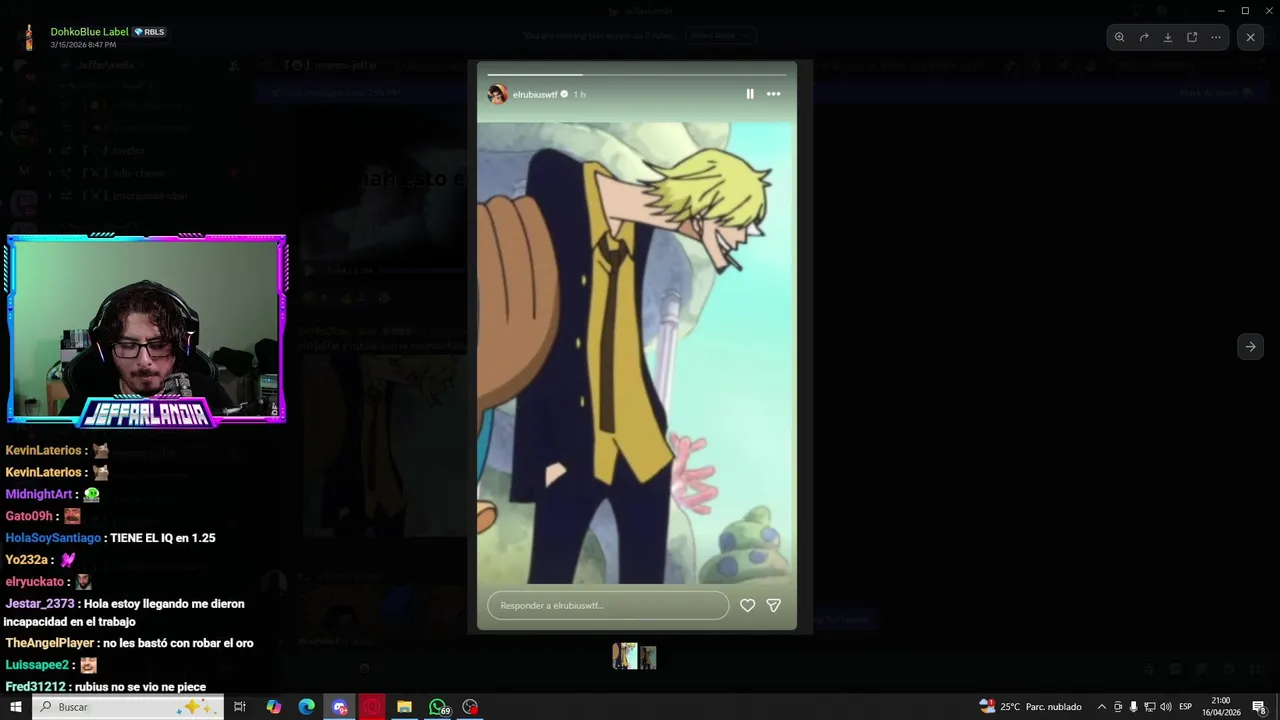The width and height of the screenshot is (1280, 720).
Task: Click the Buscar taskbar search box
Action: (x=128, y=707)
